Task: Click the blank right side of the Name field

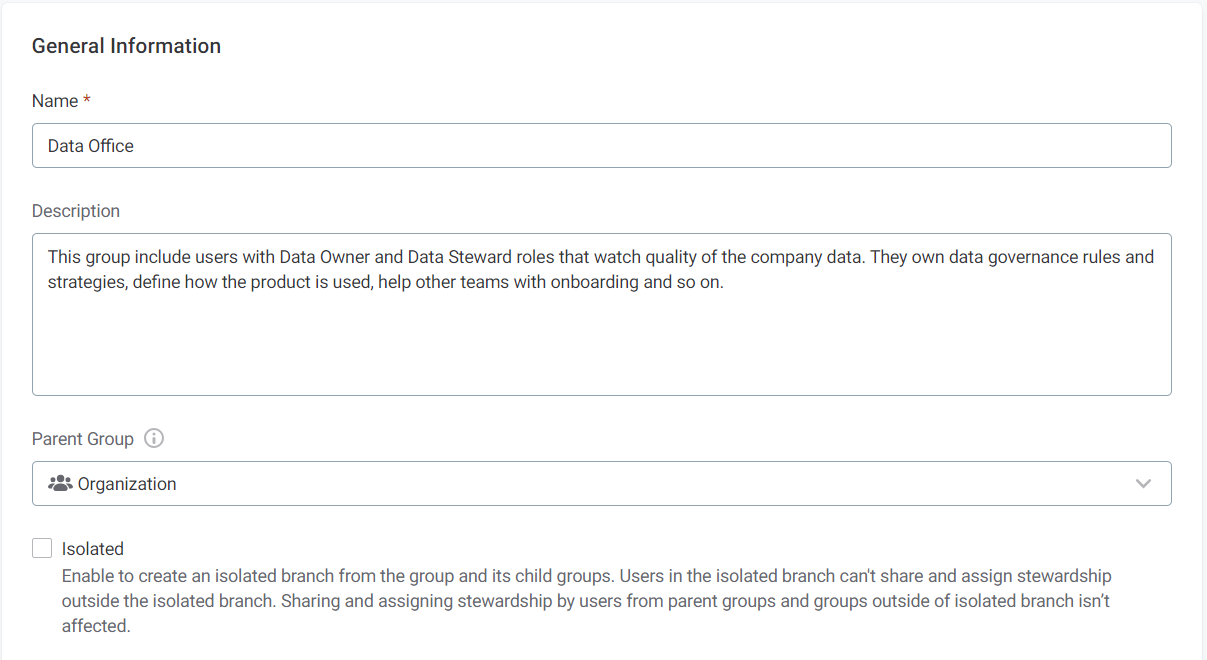Action: click(x=900, y=146)
